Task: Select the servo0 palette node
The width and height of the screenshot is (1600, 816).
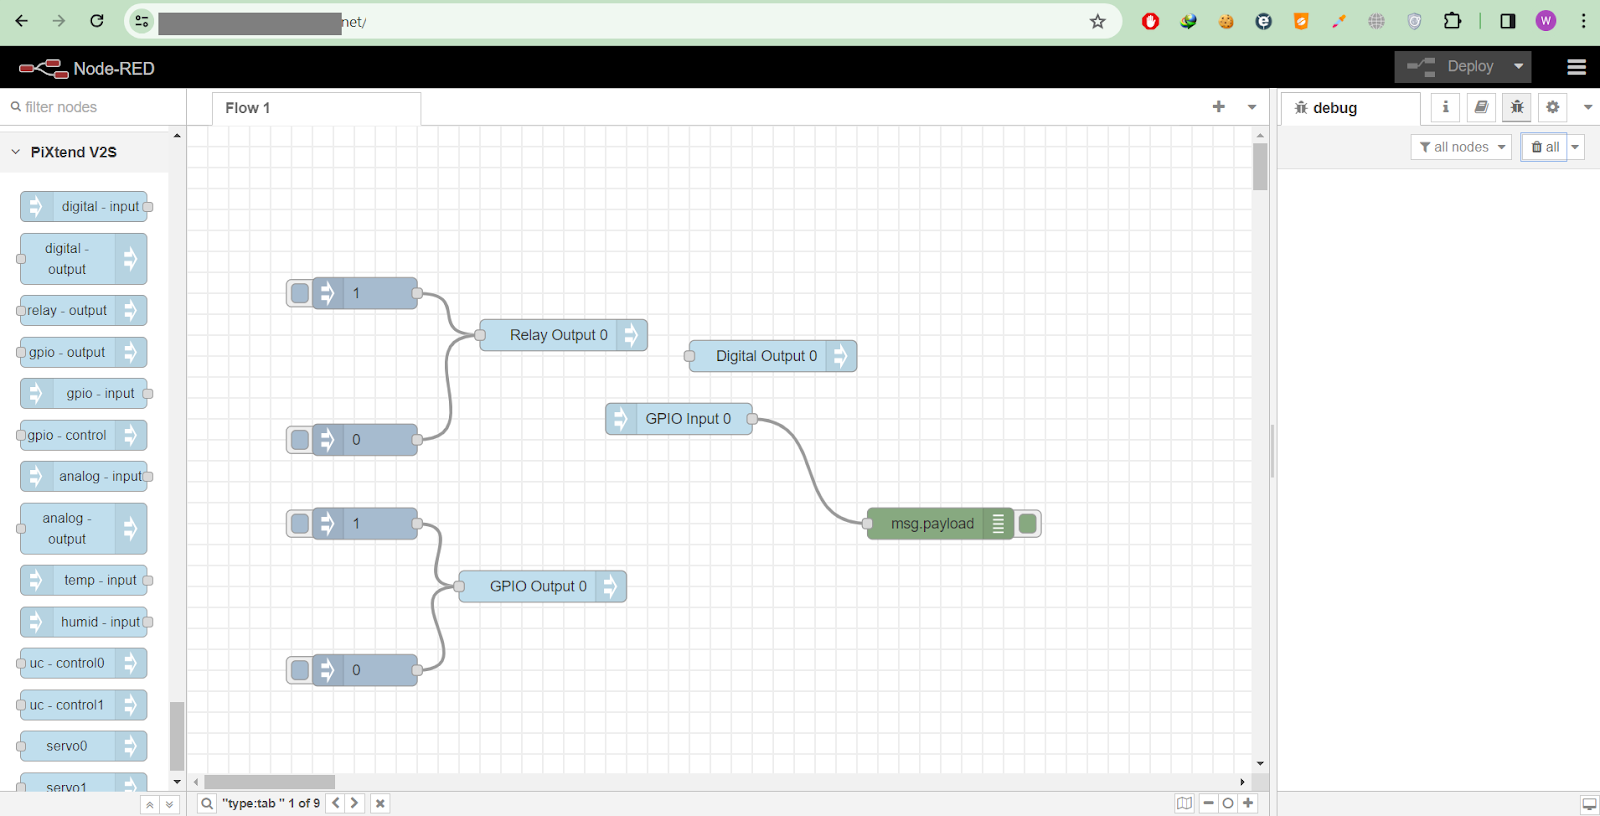Action: click(x=84, y=746)
